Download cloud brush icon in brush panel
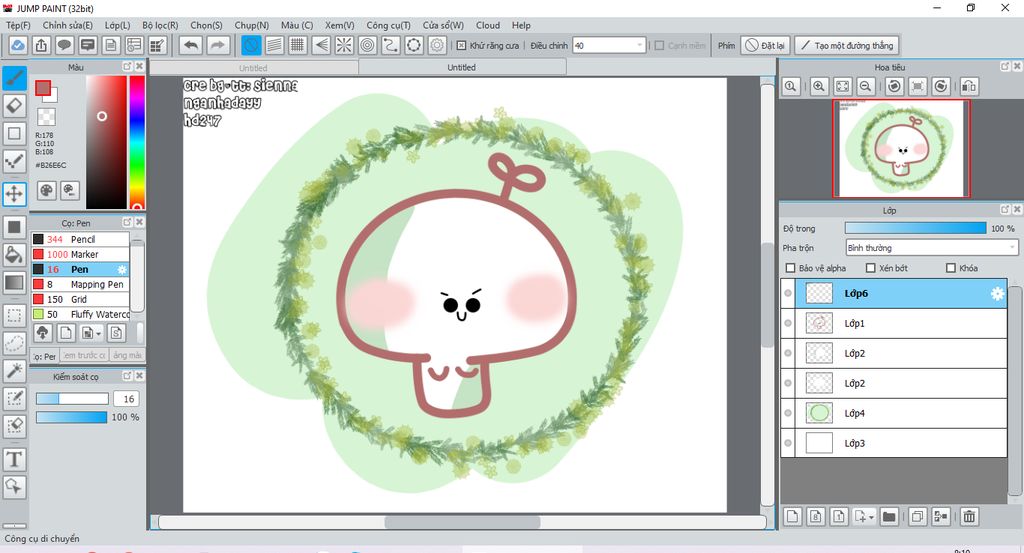Screen dimensions: 1024x553 tap(42, 333)
